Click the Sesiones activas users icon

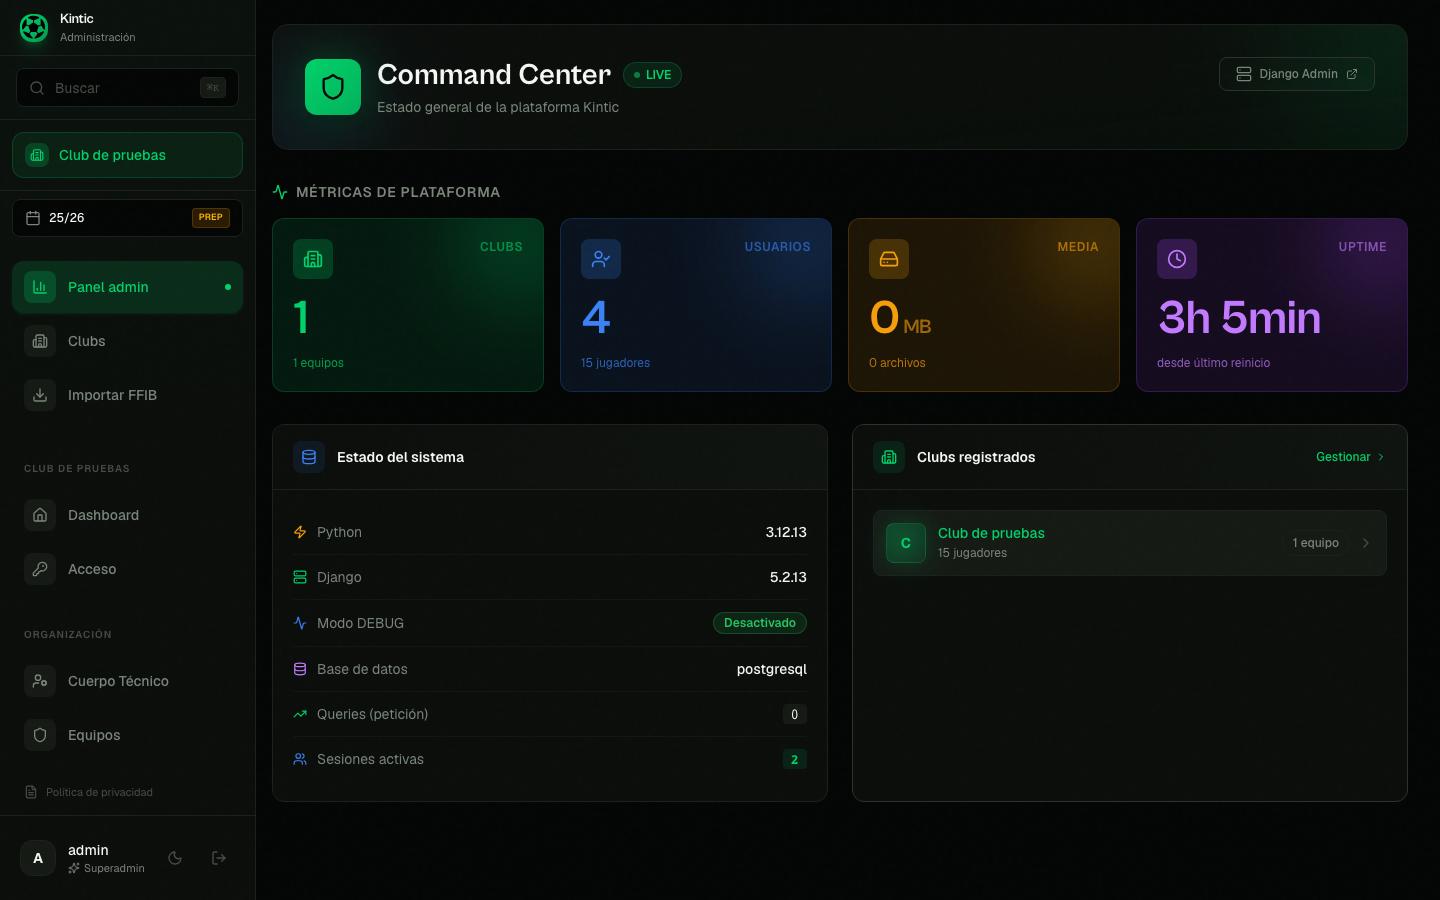point(300,759)
